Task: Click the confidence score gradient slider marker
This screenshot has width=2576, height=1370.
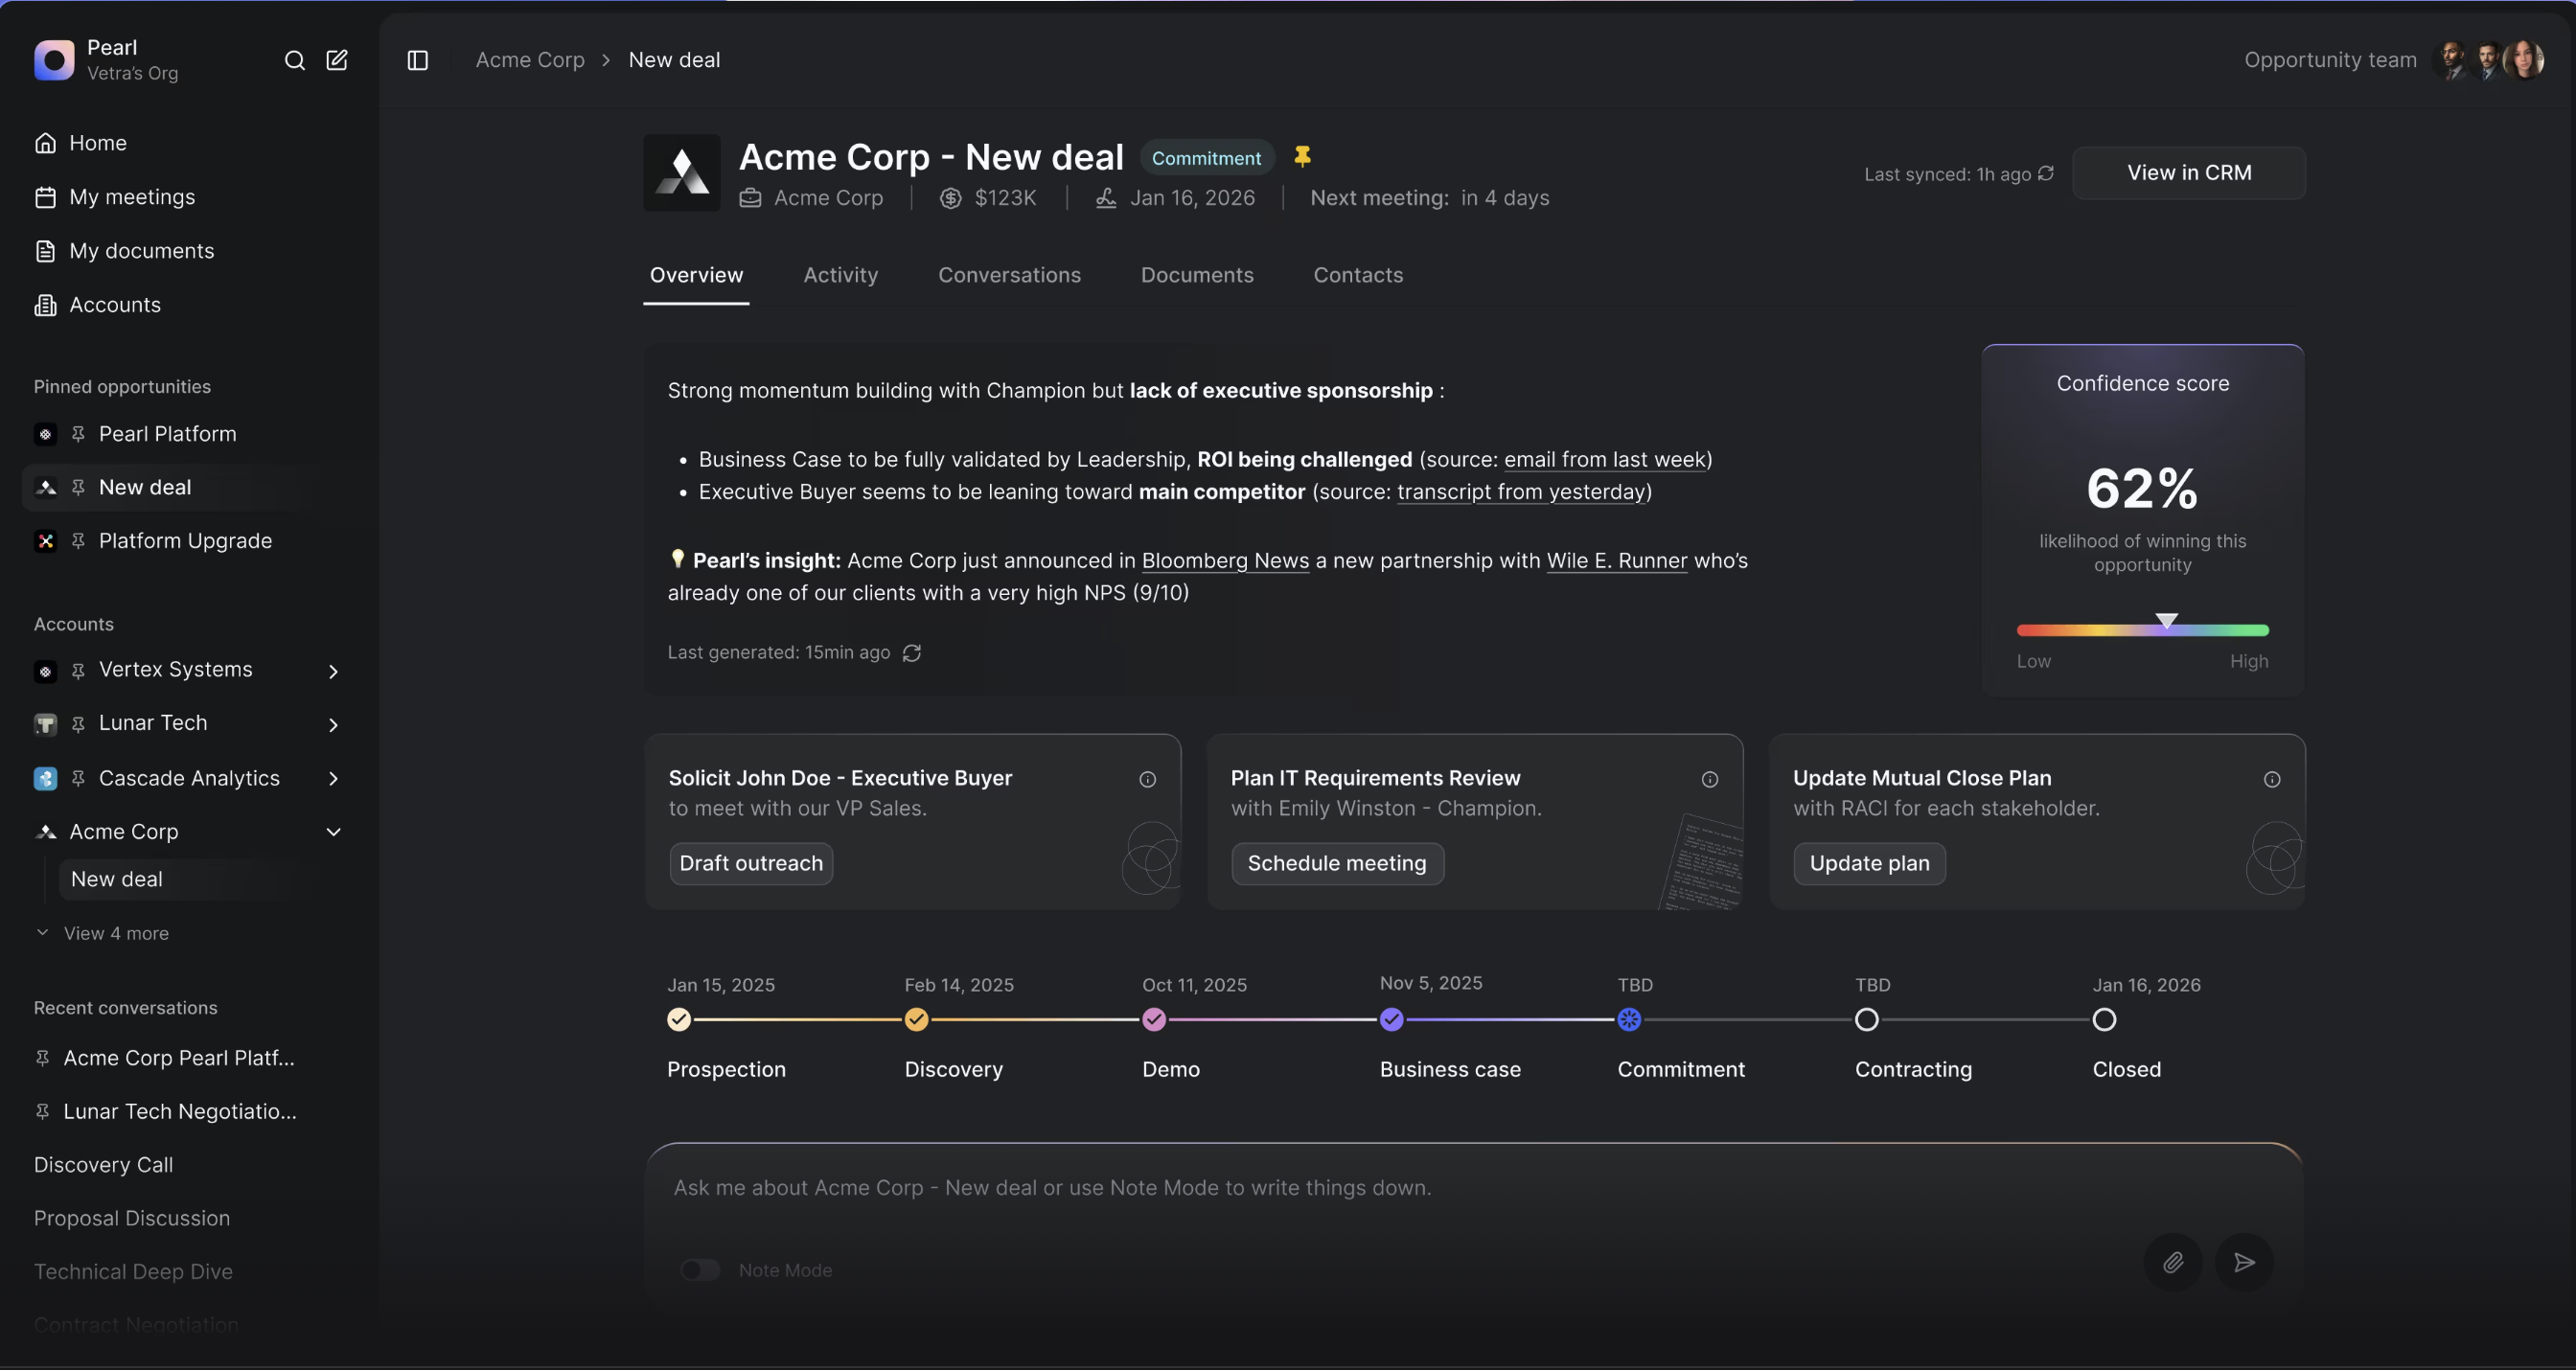Action: 2166,622
